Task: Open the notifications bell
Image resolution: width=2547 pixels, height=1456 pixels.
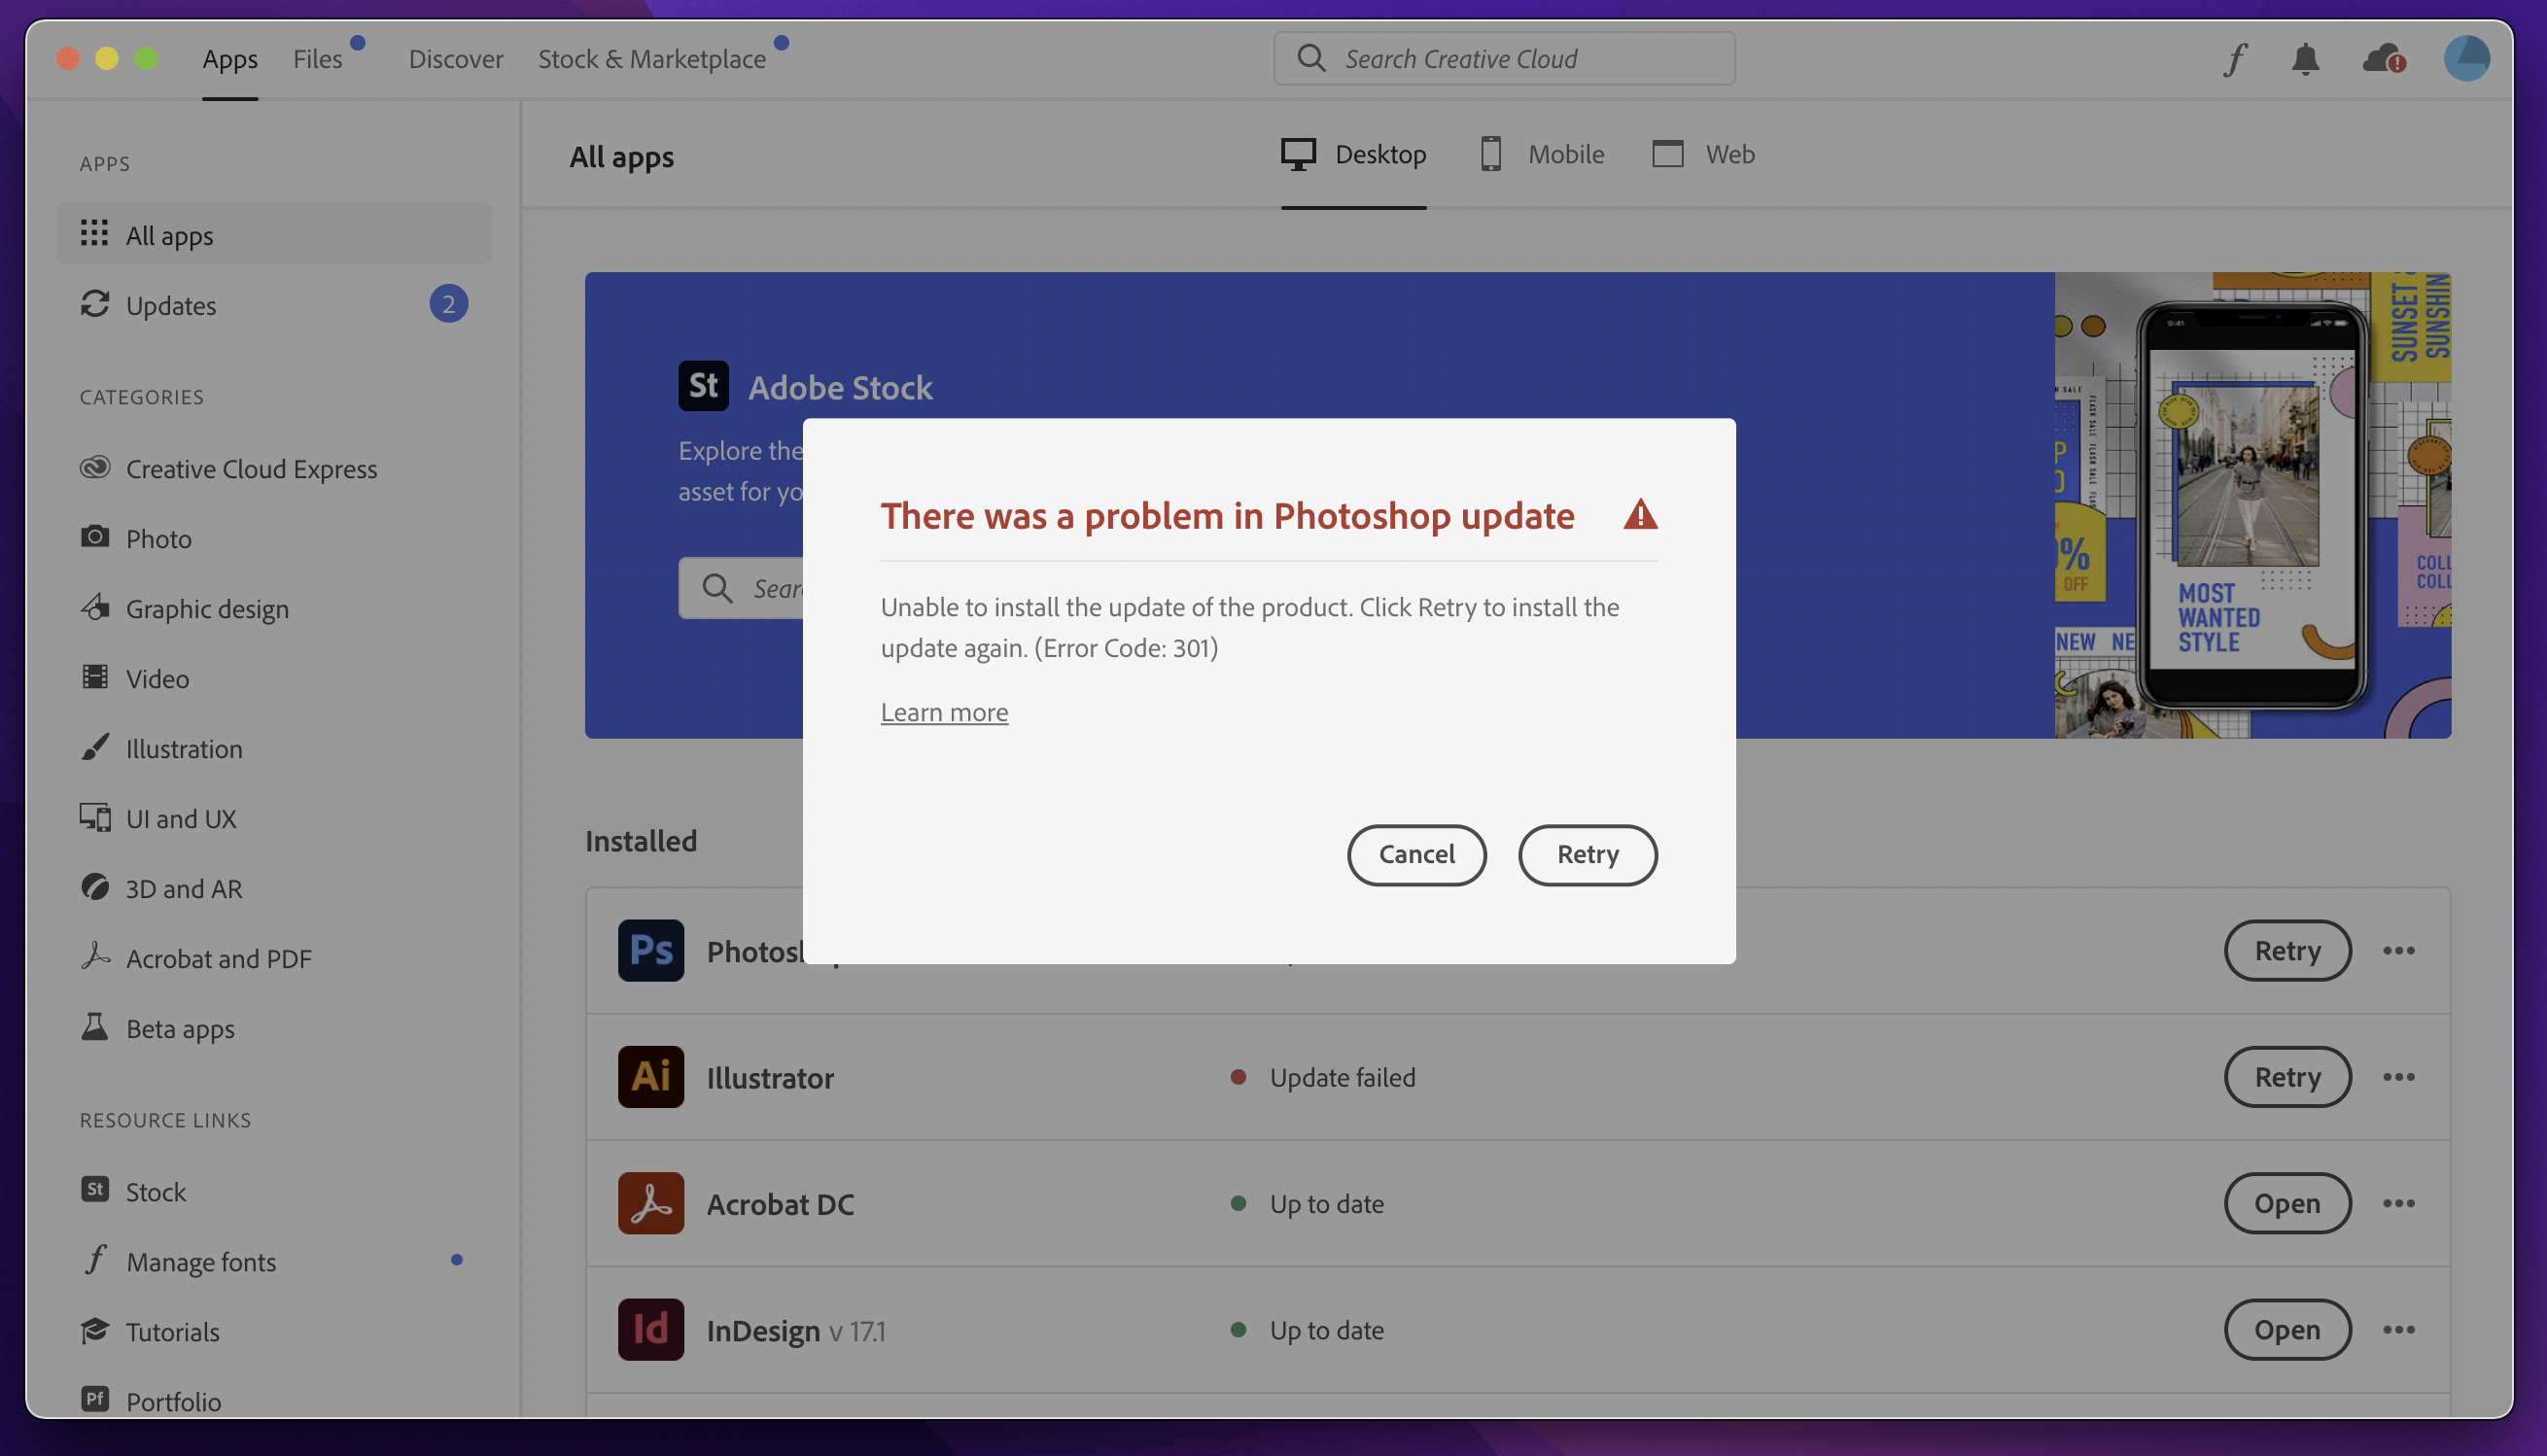Action: 2305,59
